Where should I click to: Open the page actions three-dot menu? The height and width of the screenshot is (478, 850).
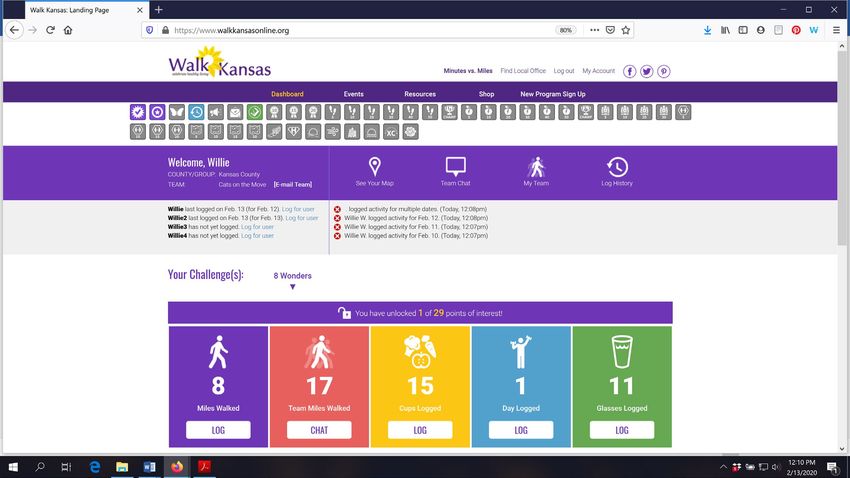[595, 30]
